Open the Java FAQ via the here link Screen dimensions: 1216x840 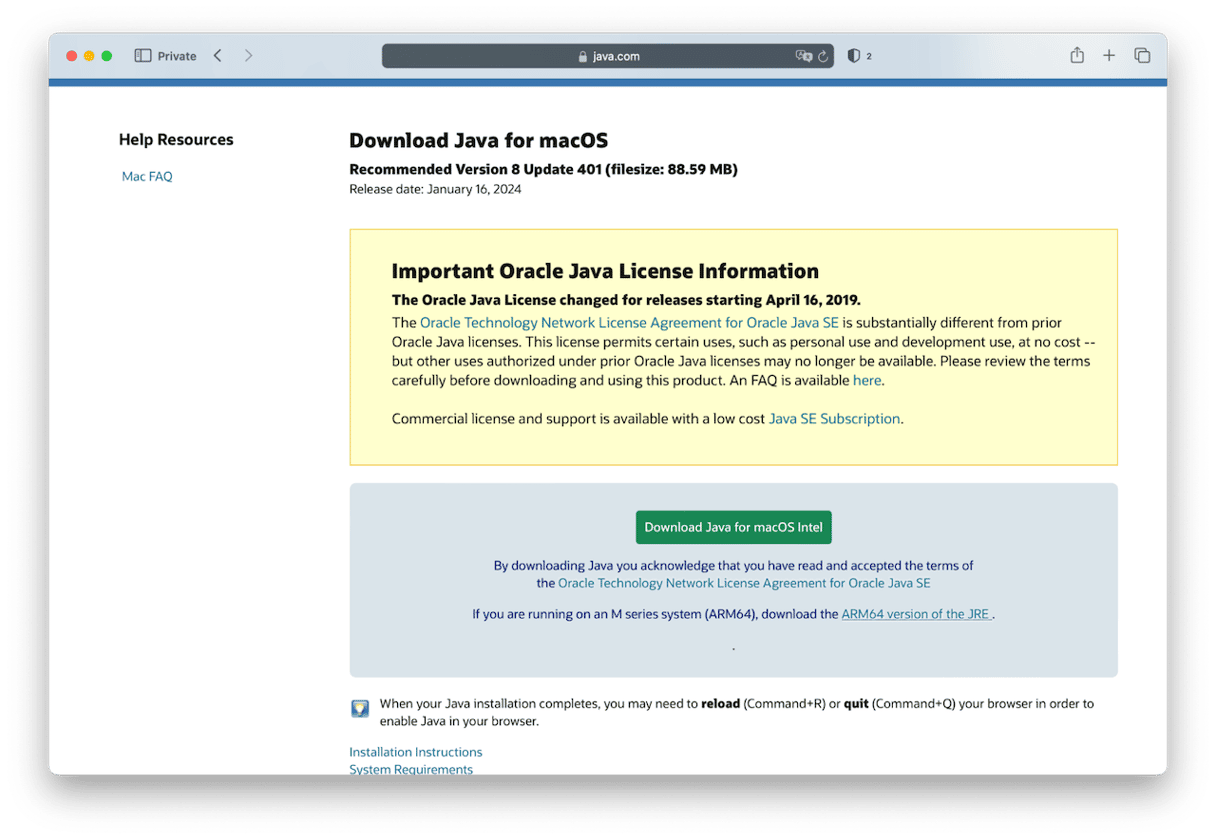pyautogui.click(x=866, y=380)
